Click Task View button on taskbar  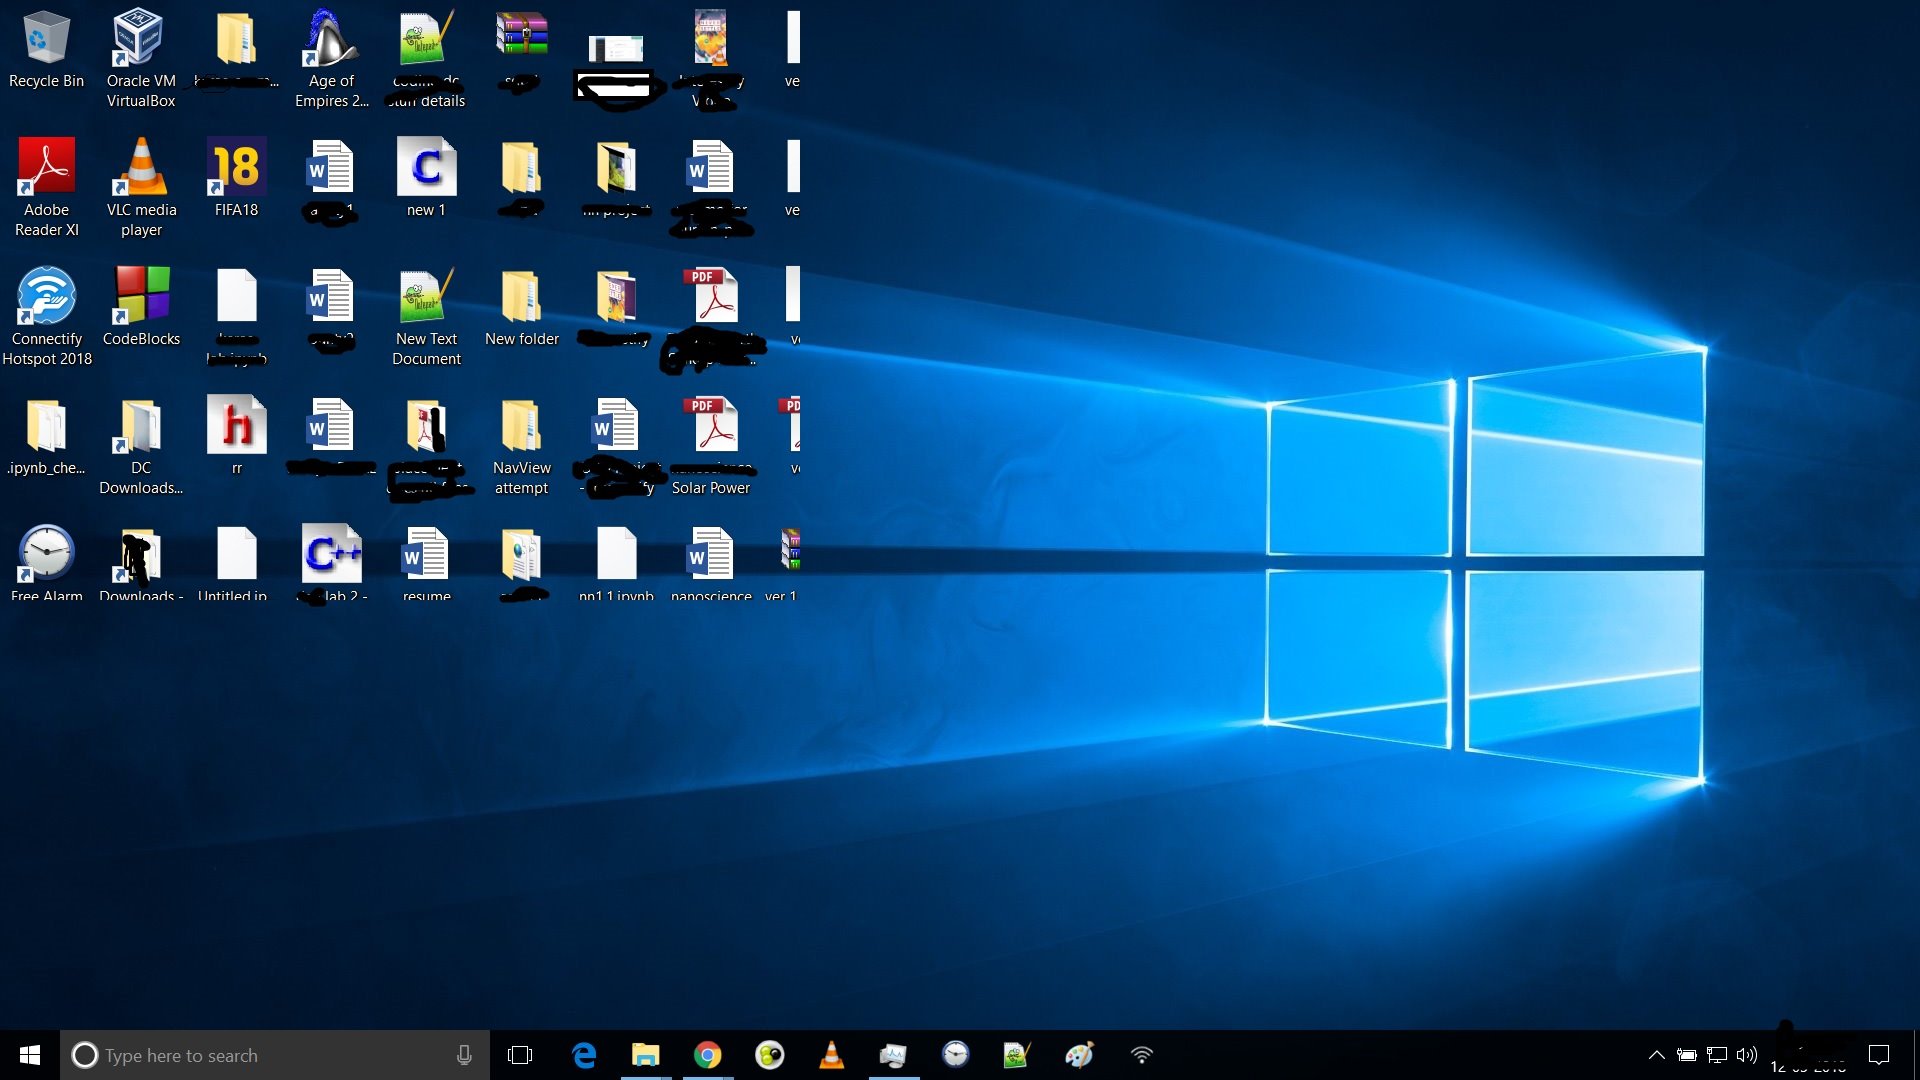[x=517, y=1055]
